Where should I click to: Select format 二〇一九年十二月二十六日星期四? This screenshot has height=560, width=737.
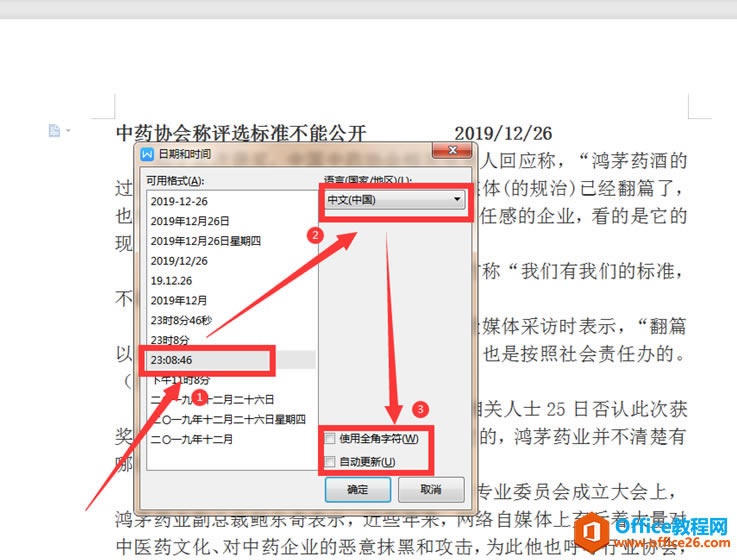(x=232, y=419)
